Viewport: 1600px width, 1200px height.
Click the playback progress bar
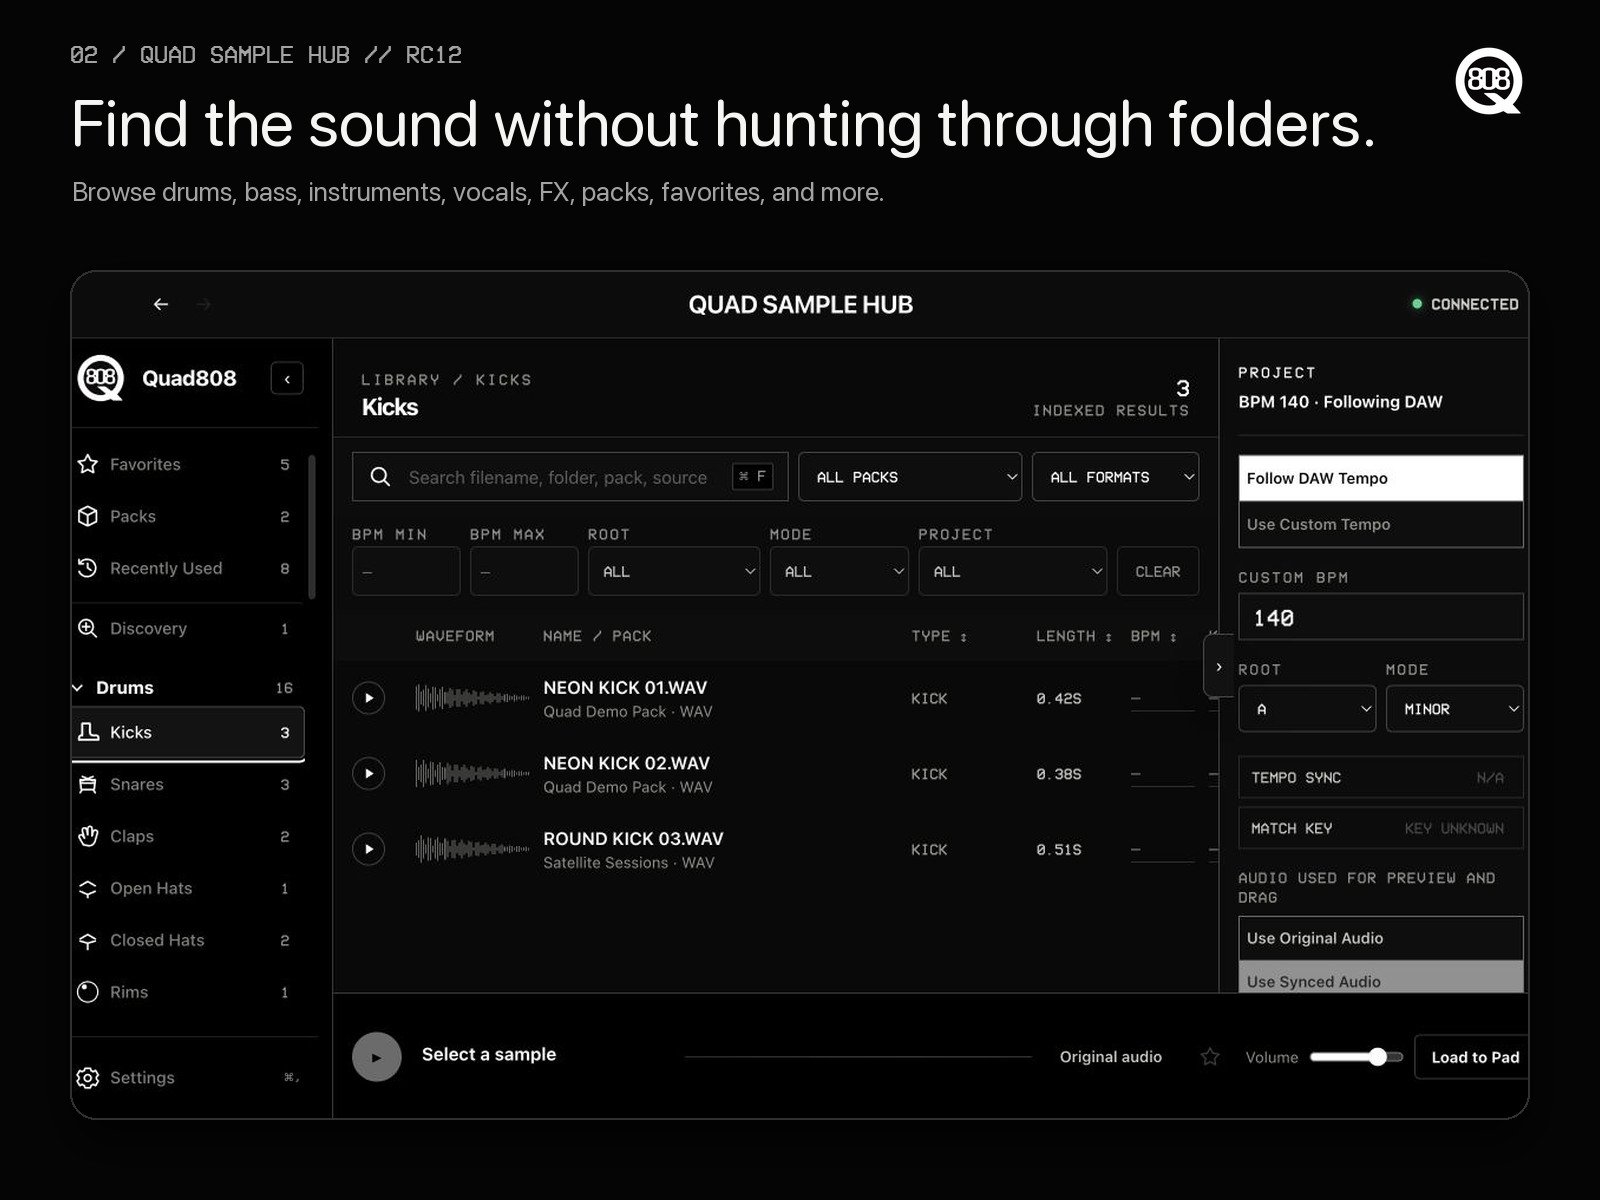858,1057
